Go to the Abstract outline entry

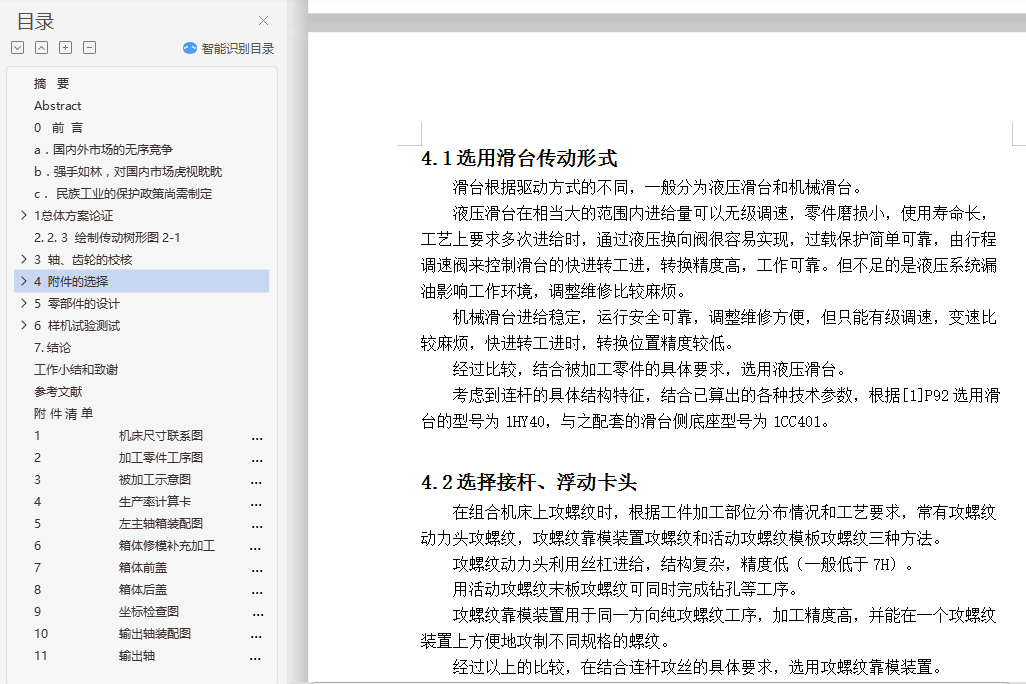58,105
